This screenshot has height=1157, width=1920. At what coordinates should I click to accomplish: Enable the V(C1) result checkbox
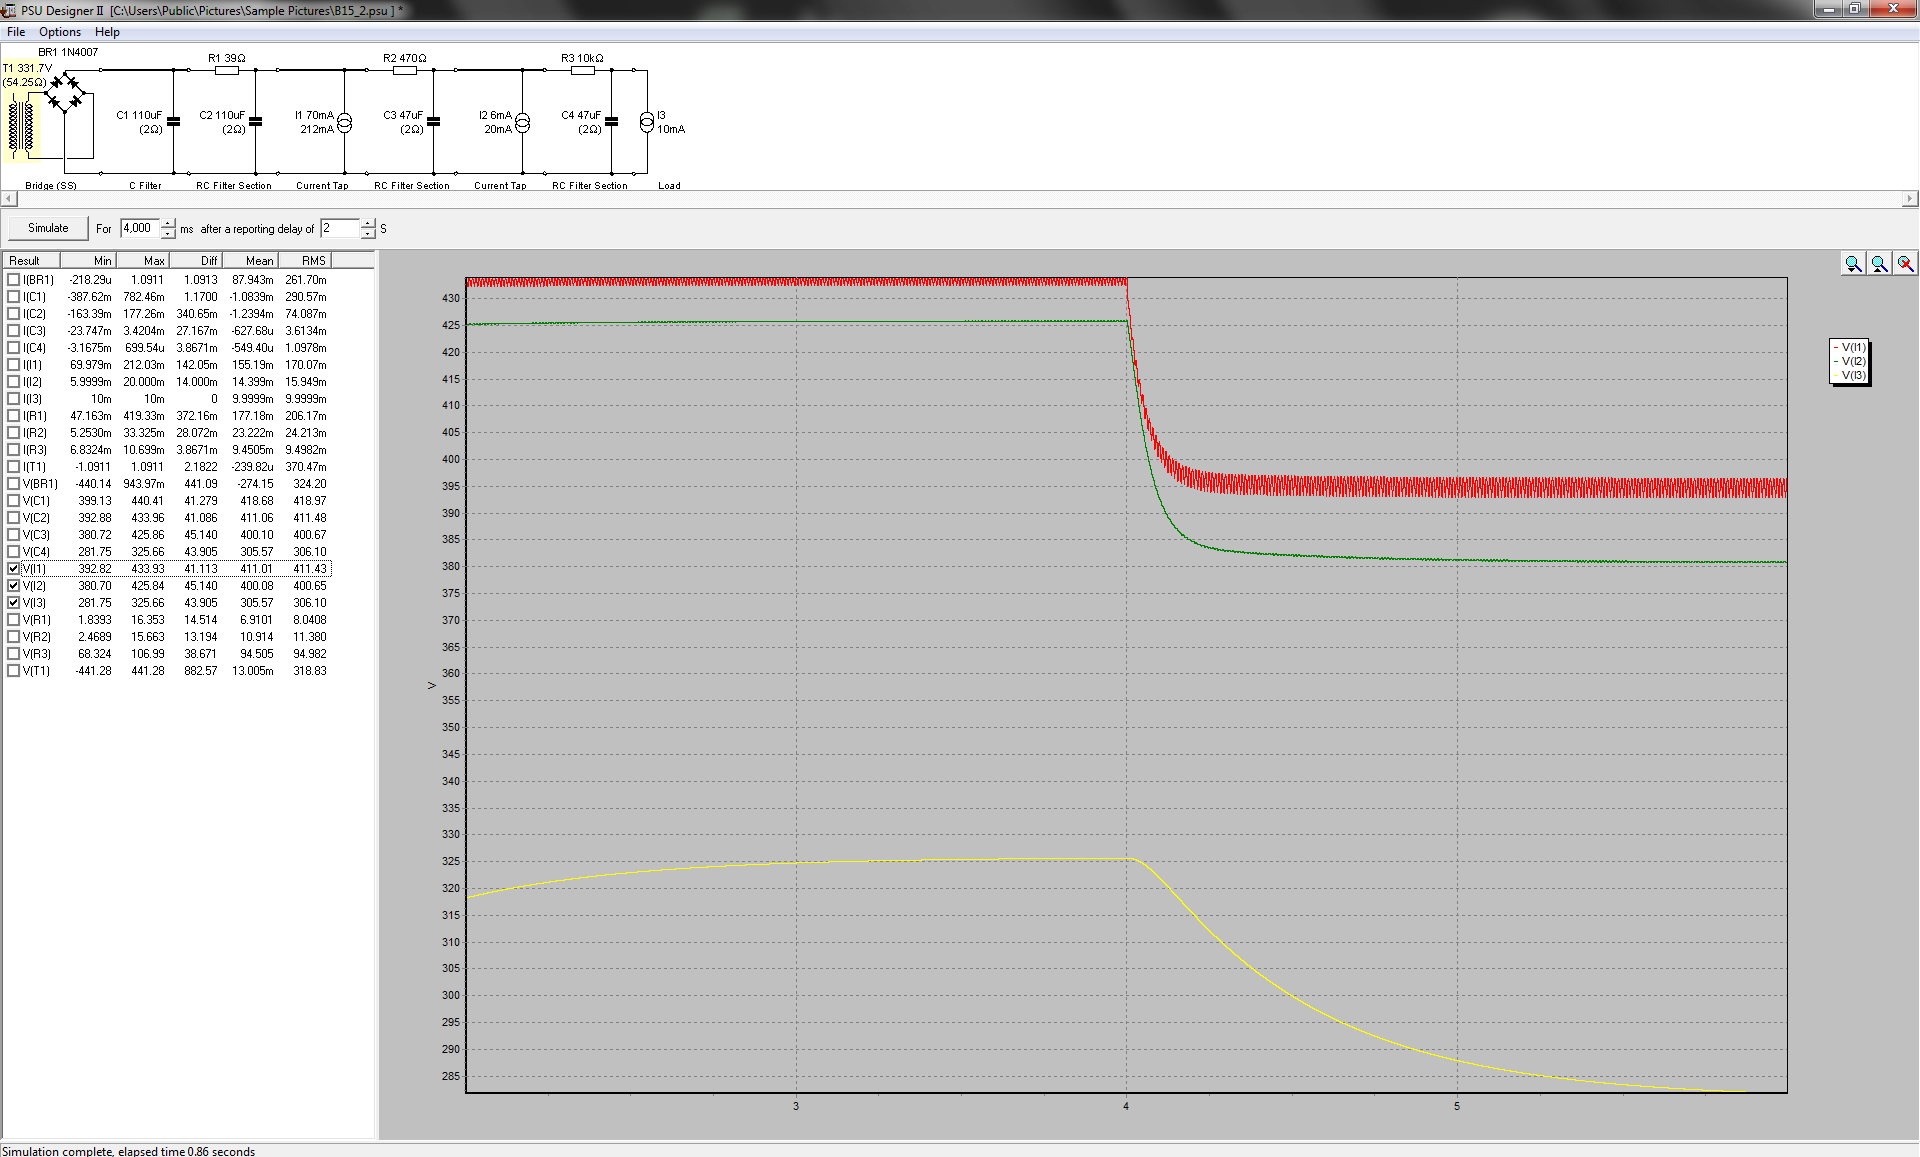click(x=14, y=500)
